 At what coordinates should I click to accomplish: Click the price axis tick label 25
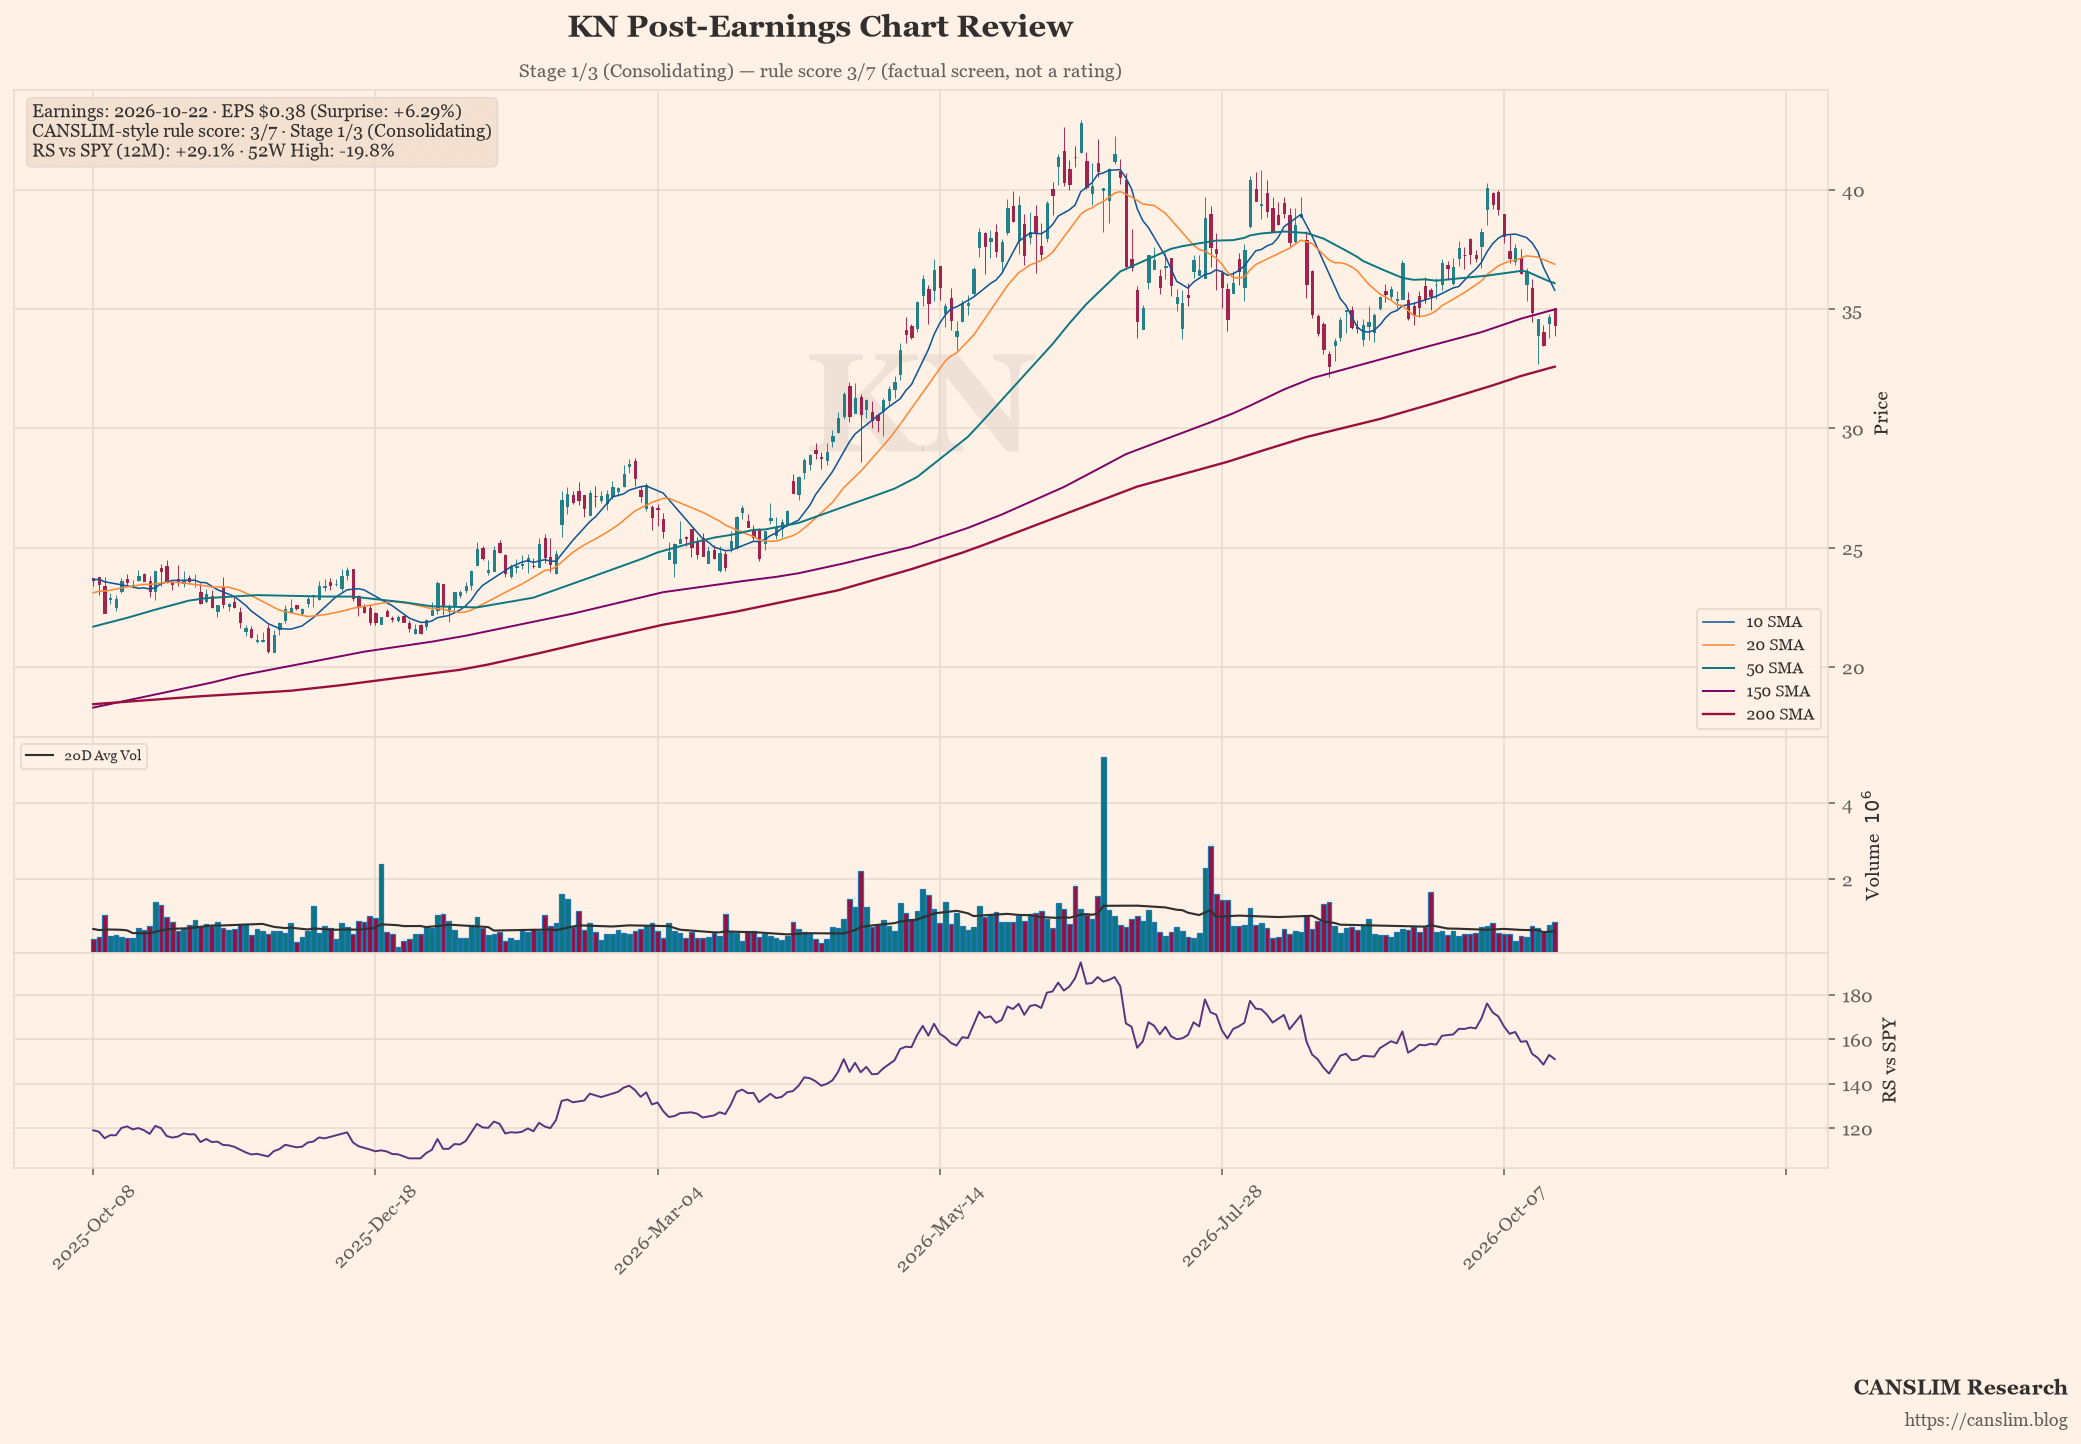click(1850, 549)
